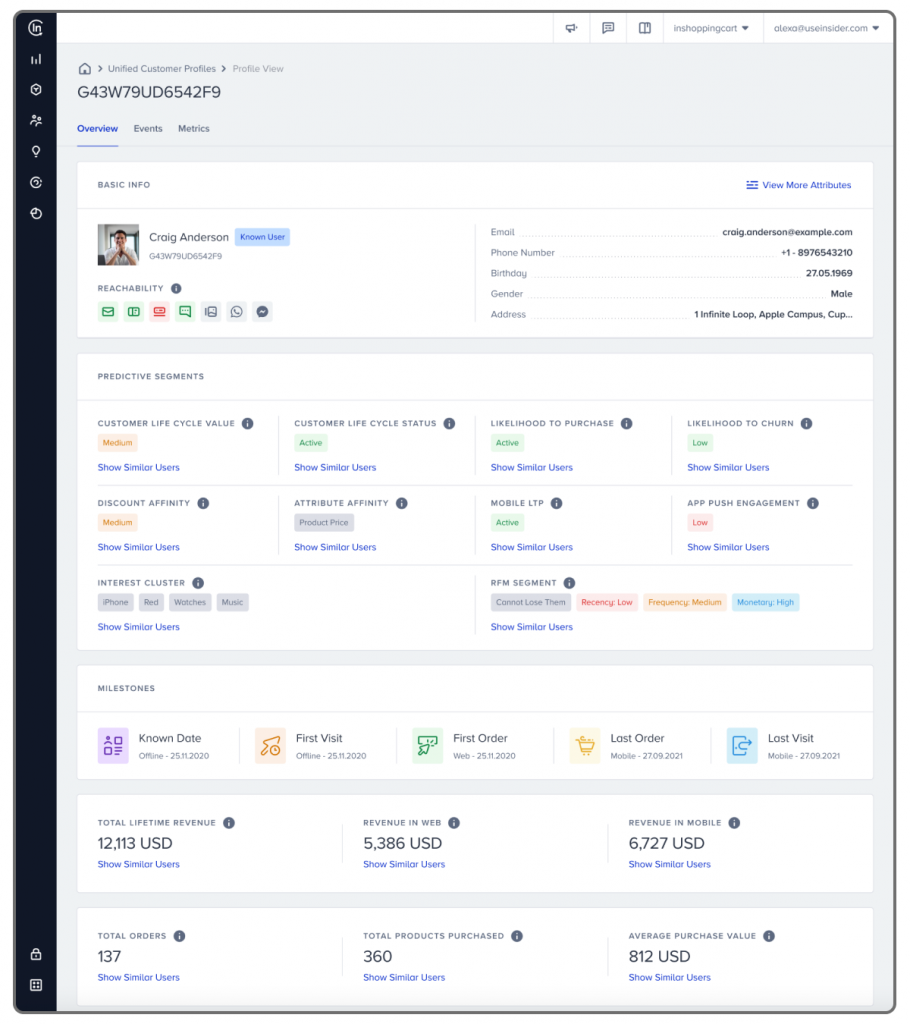Click the megaphone announcements icon
Screen dimensions: 910x1024
tap(571, 29)
